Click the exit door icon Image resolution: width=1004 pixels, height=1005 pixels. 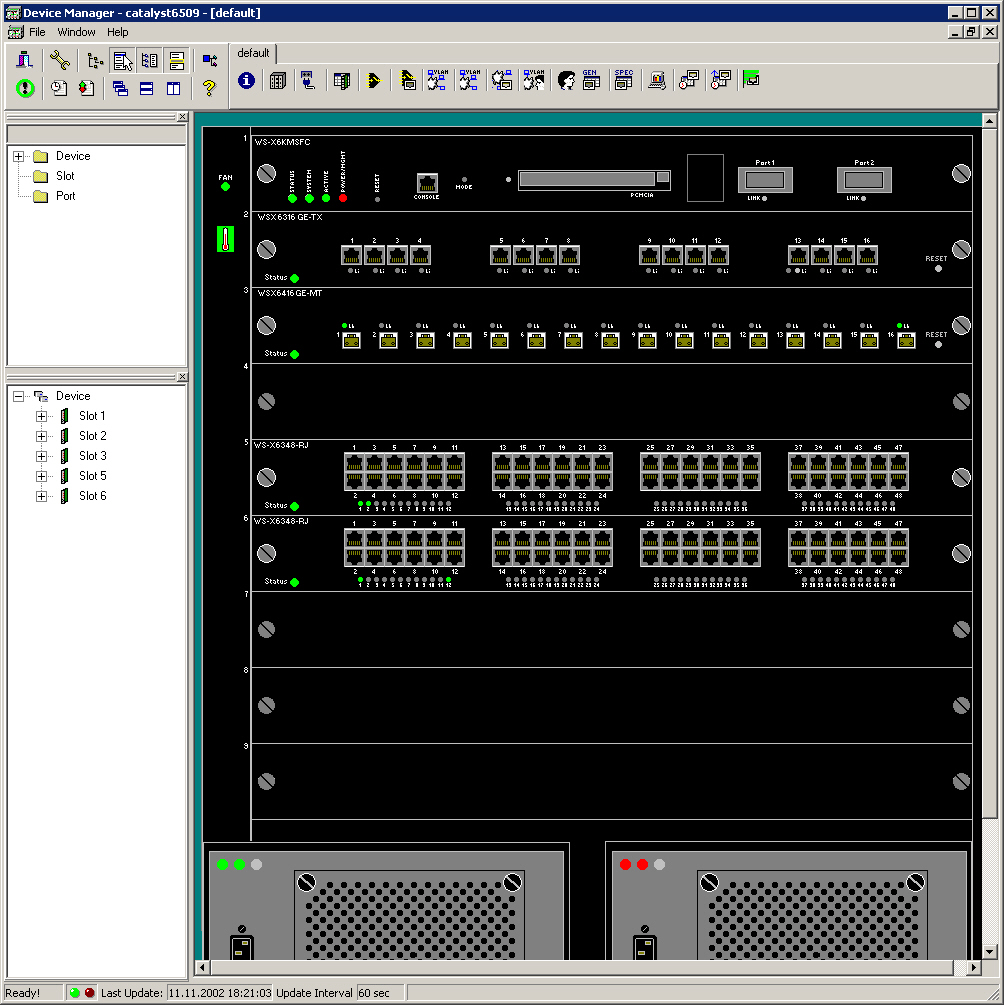25,61
